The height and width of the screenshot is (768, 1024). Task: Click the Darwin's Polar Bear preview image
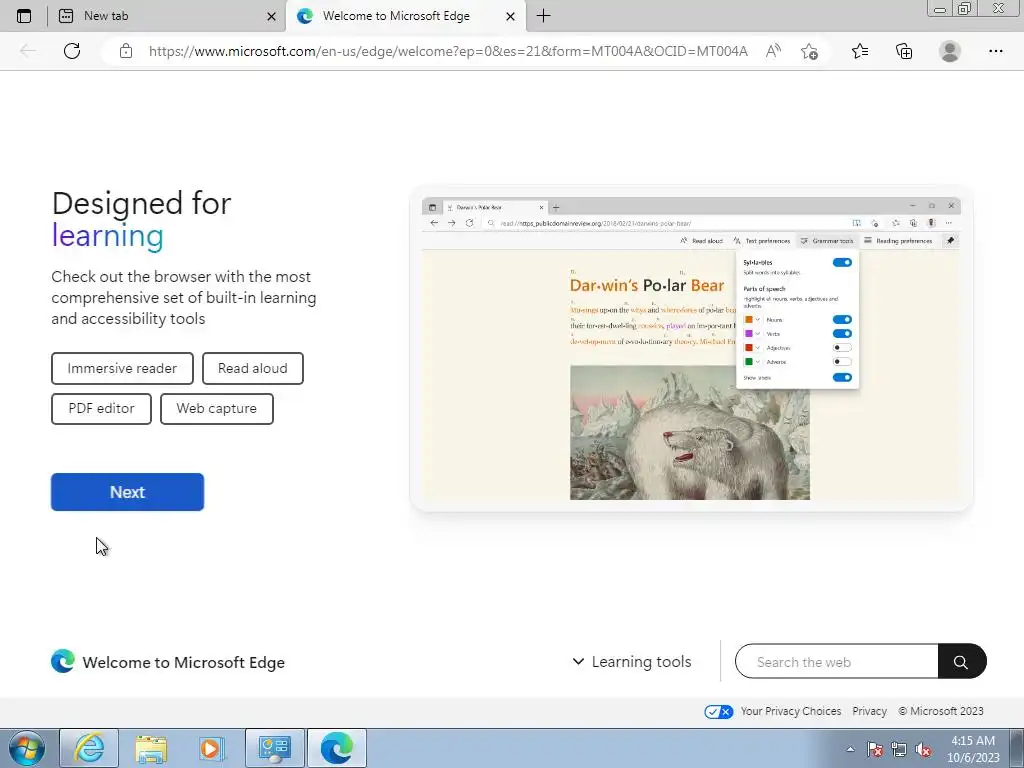(690, 432)
